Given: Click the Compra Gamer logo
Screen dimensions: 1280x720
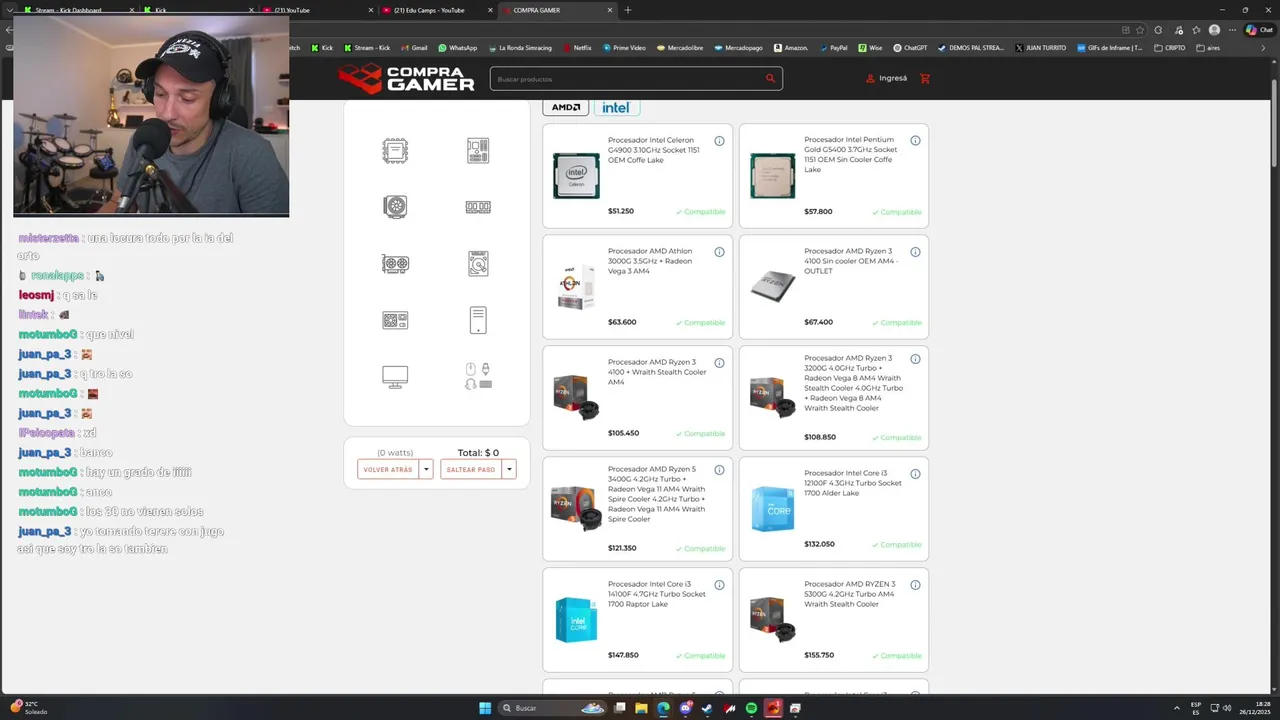Looking at the screenshot, I should point(406,78).
